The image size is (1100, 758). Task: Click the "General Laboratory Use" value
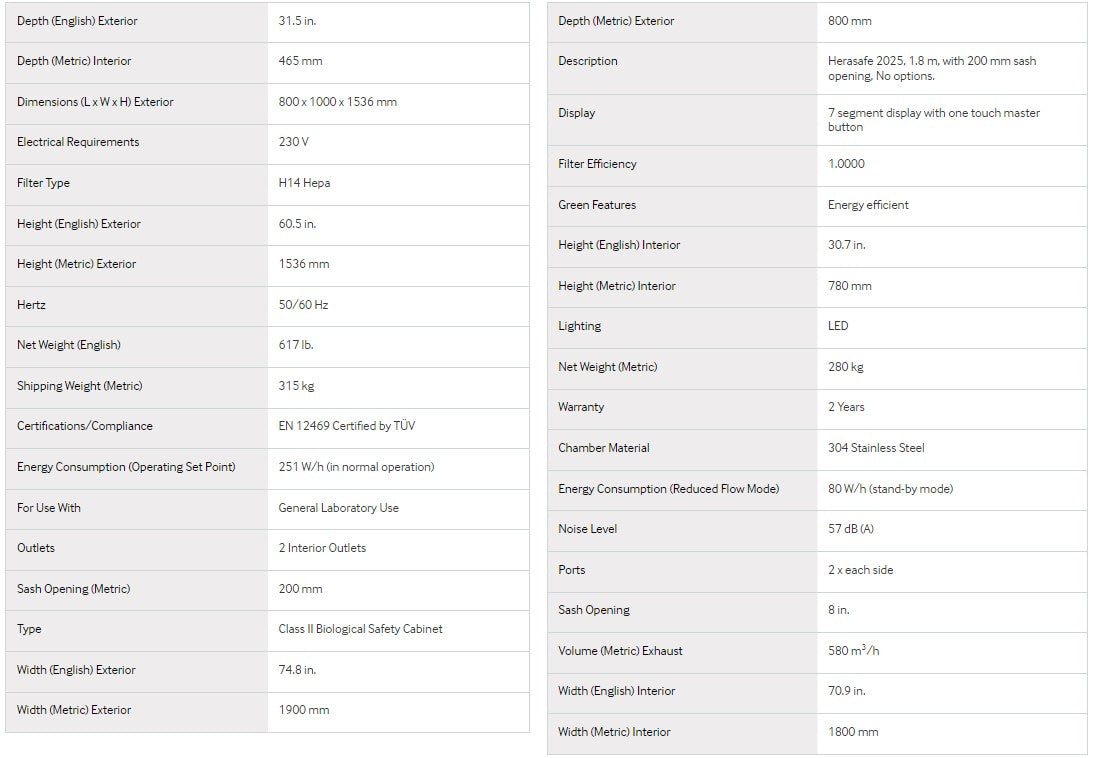click(338, 508)
